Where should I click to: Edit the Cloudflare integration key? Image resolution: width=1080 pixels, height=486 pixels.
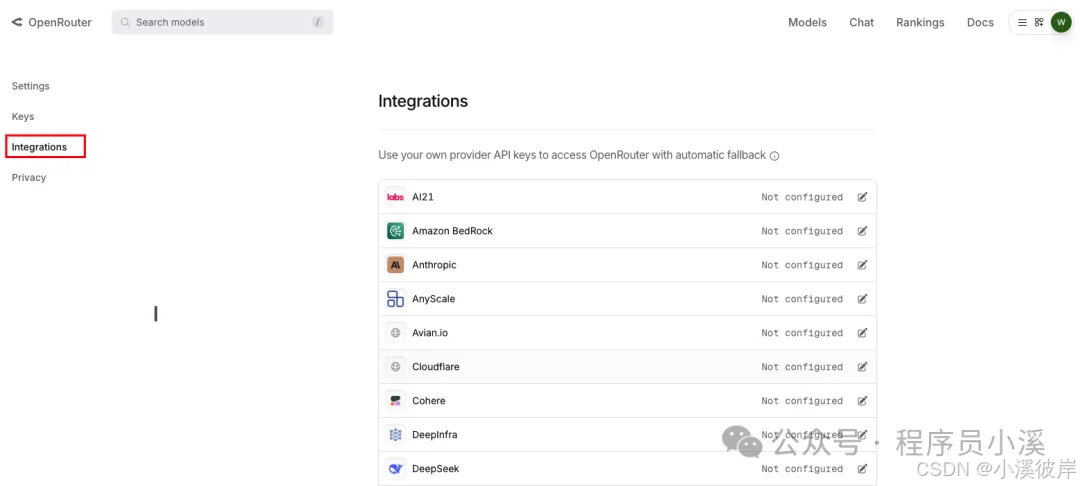point(862,367)
